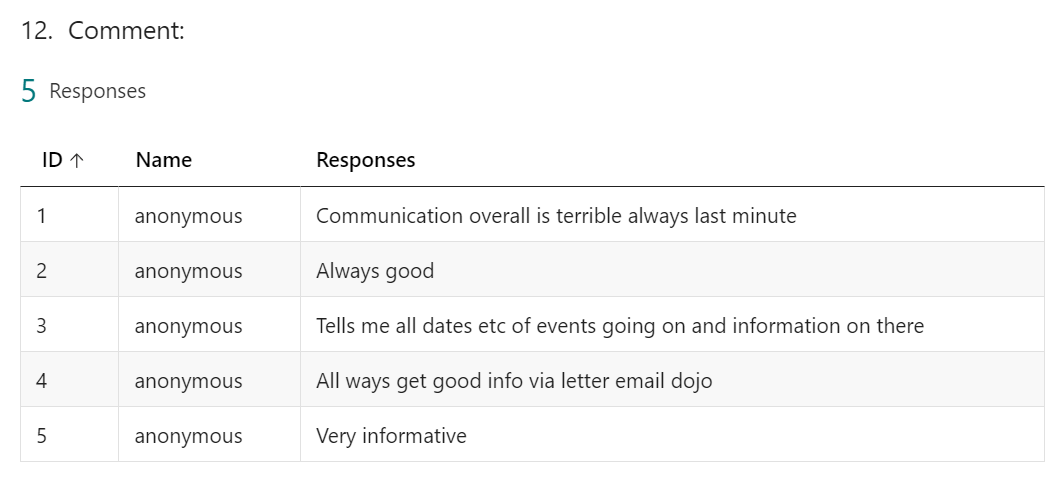The height and width of the screenshot is (490, 1057).
Task: Open the '12. Comment:' question title
Action: 102,30
